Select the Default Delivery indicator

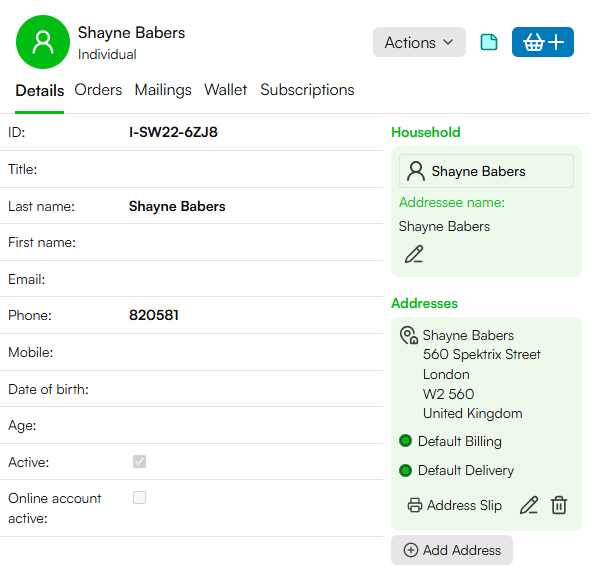405,470
